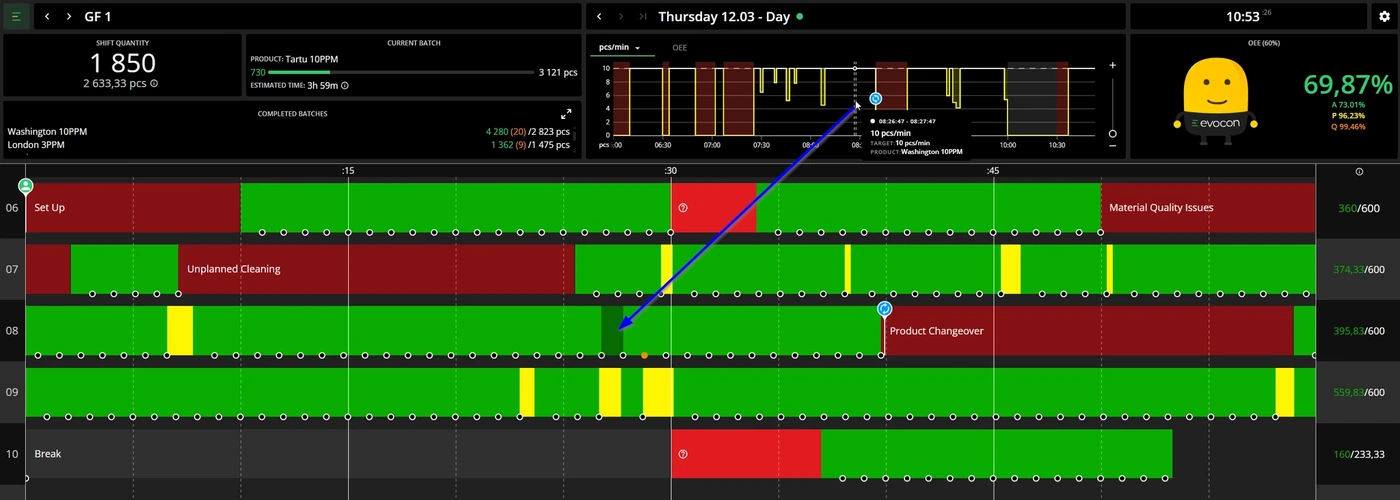Click question mark stop in hour 10

coord(683,454)
